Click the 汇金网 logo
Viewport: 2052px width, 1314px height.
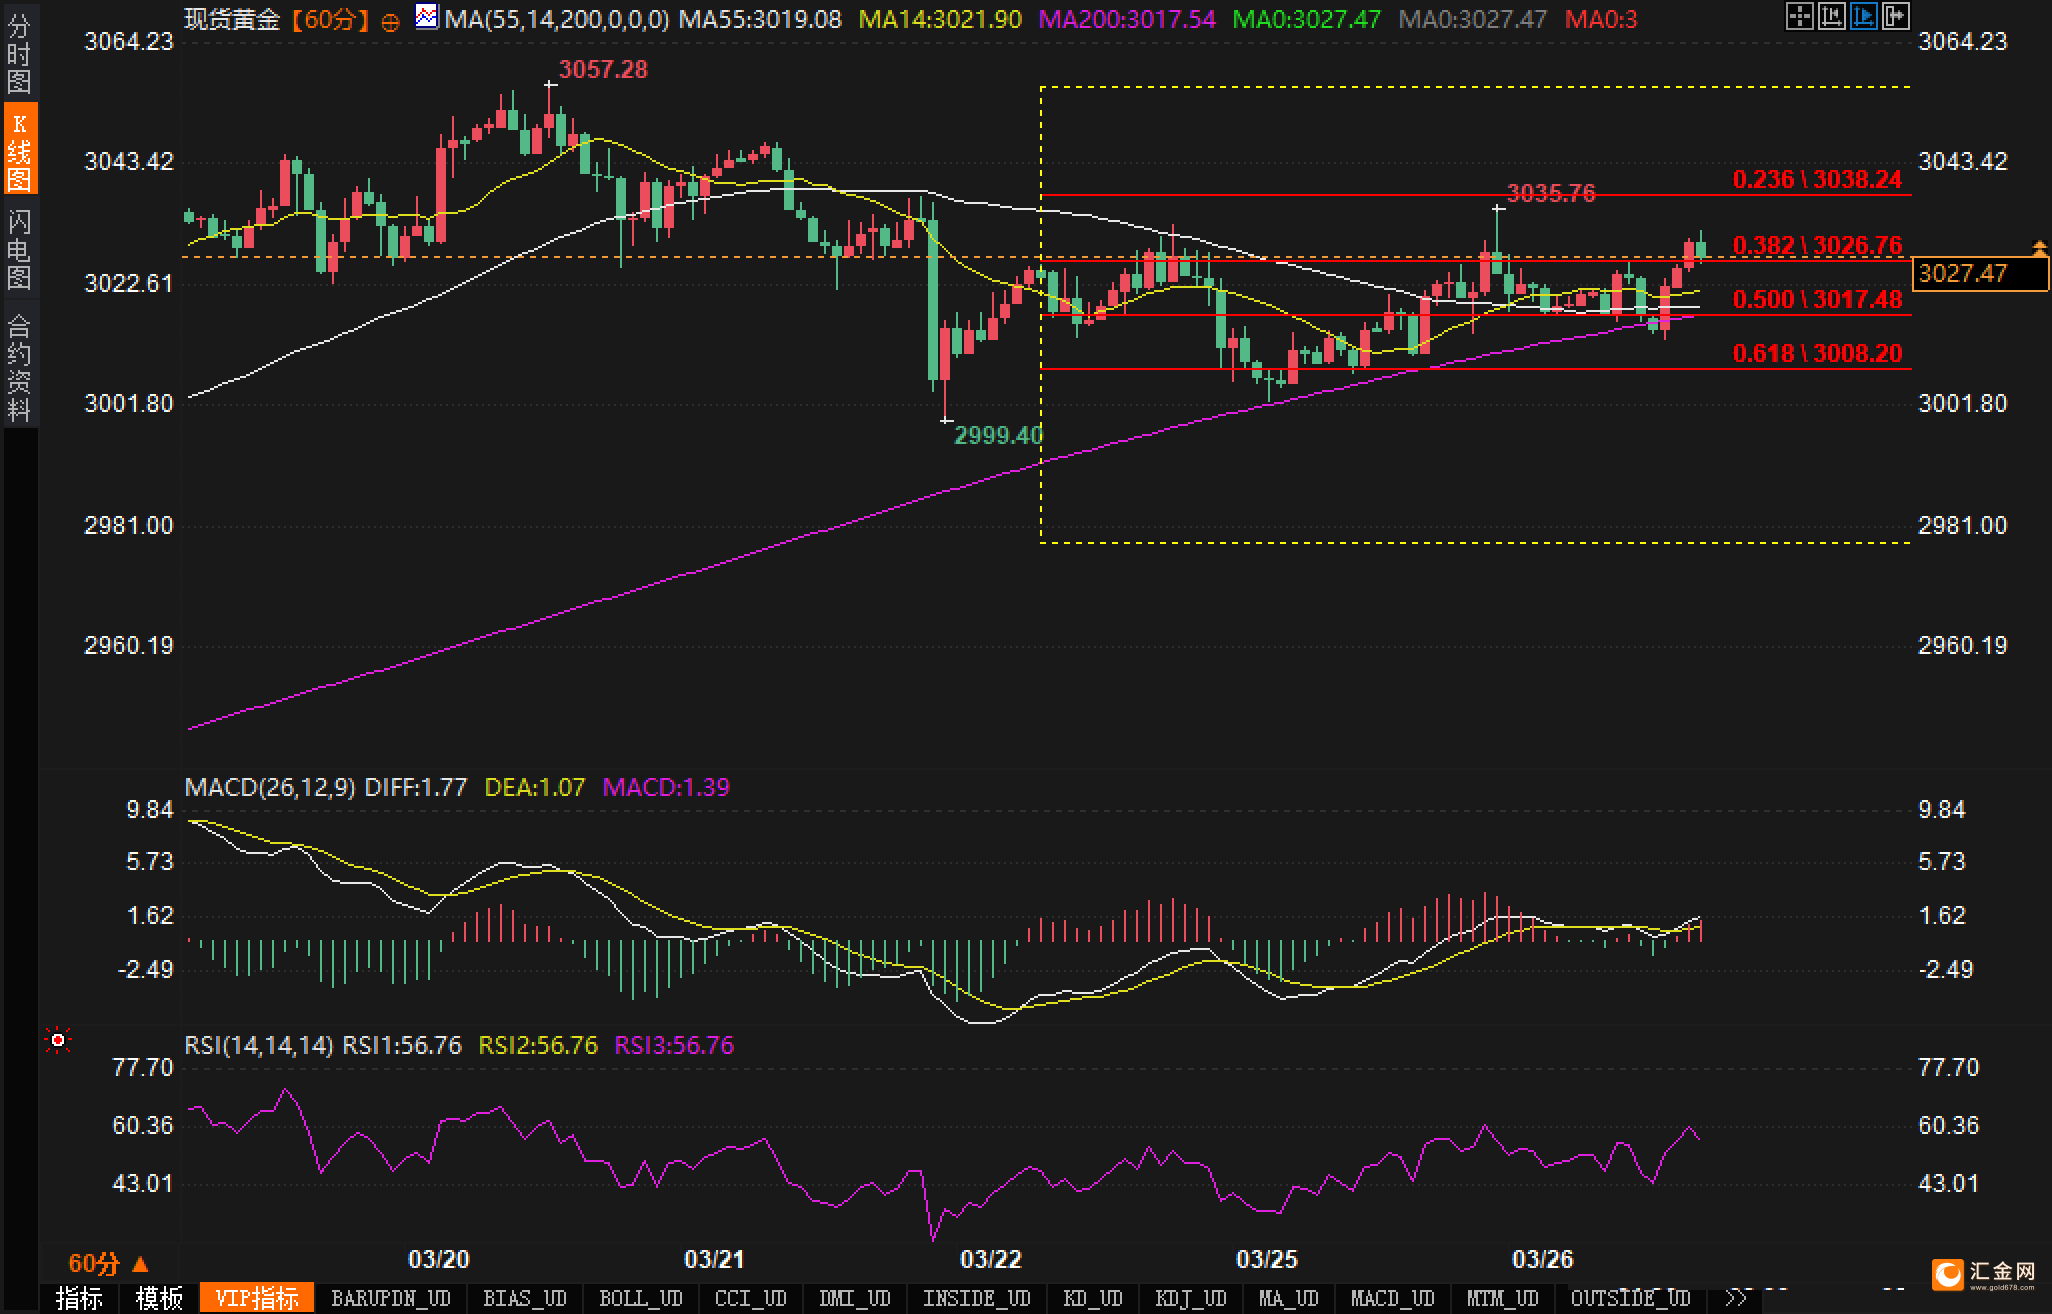[1984, 1273]
